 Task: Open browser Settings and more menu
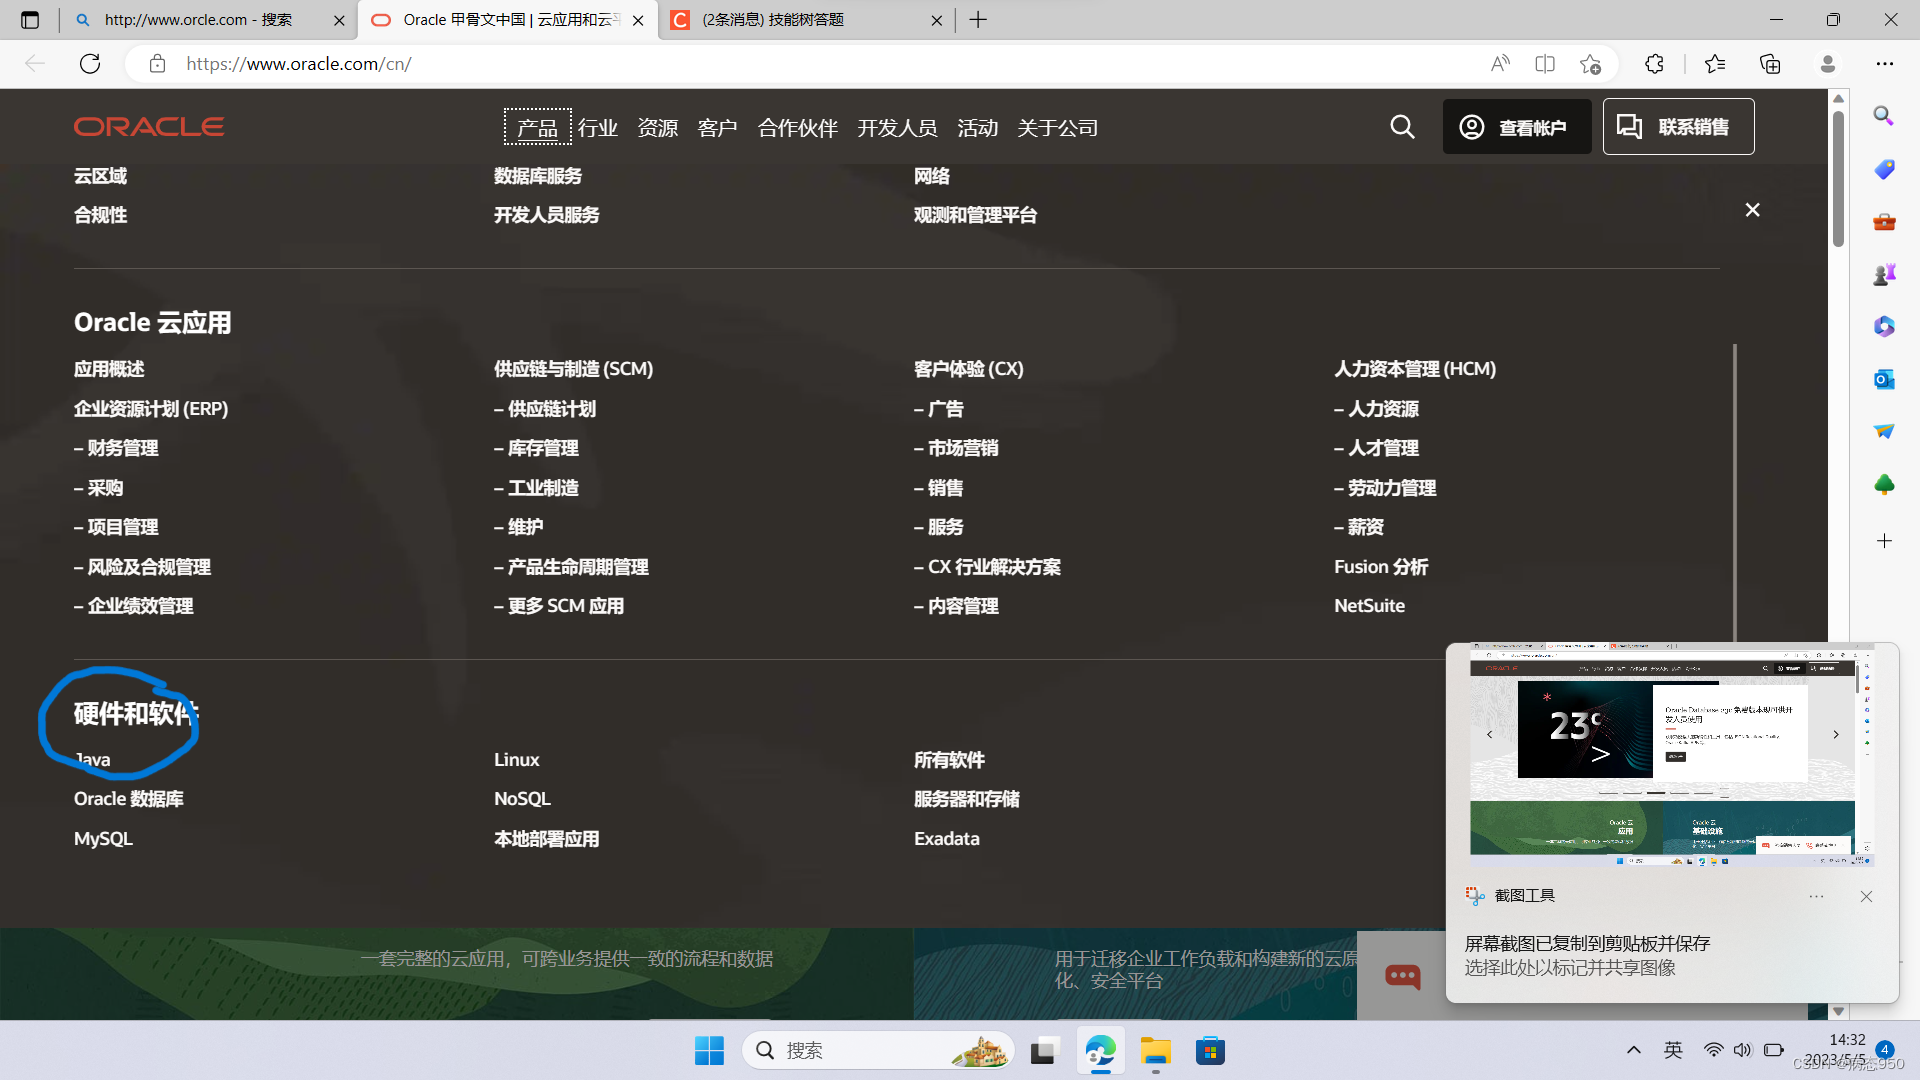click(x=1884, y=64)
